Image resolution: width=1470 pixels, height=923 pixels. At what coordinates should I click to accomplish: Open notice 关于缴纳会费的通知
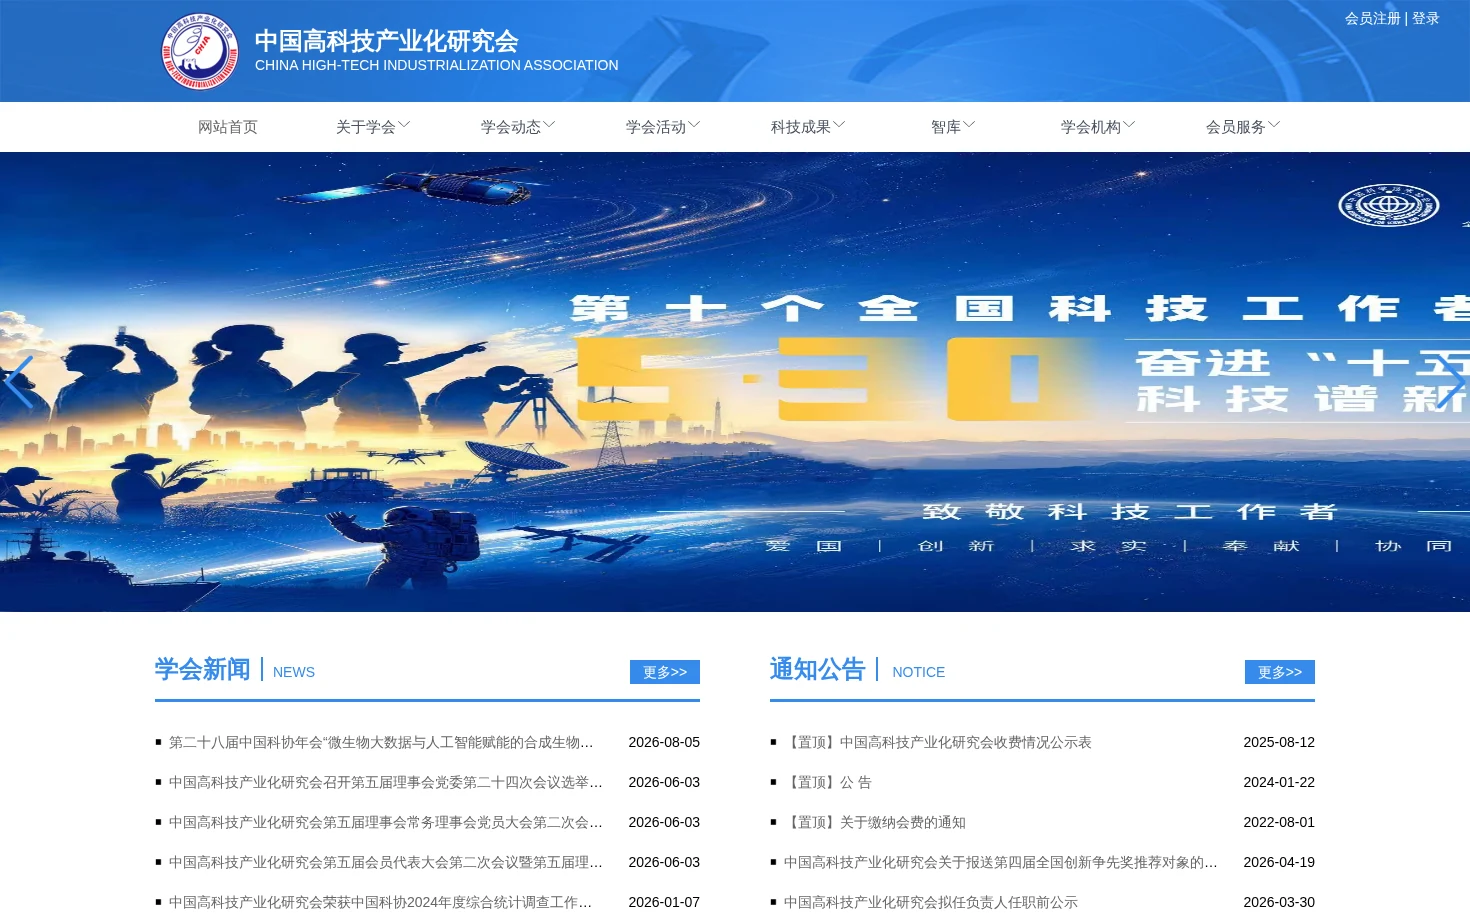click(875, 822)
